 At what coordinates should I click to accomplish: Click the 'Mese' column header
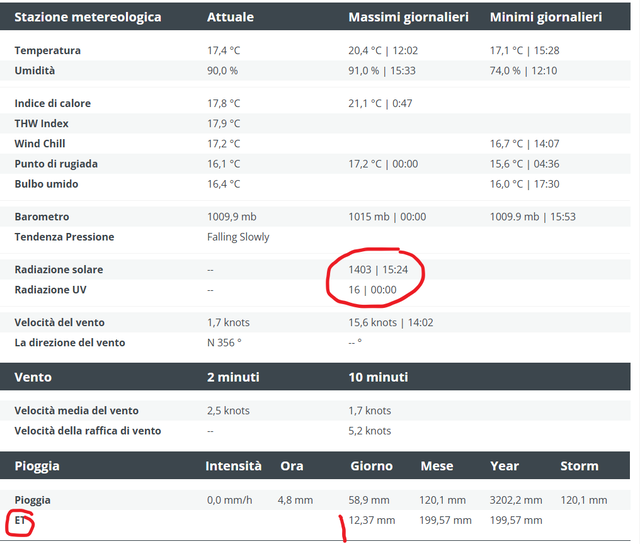tap(437, 466)
